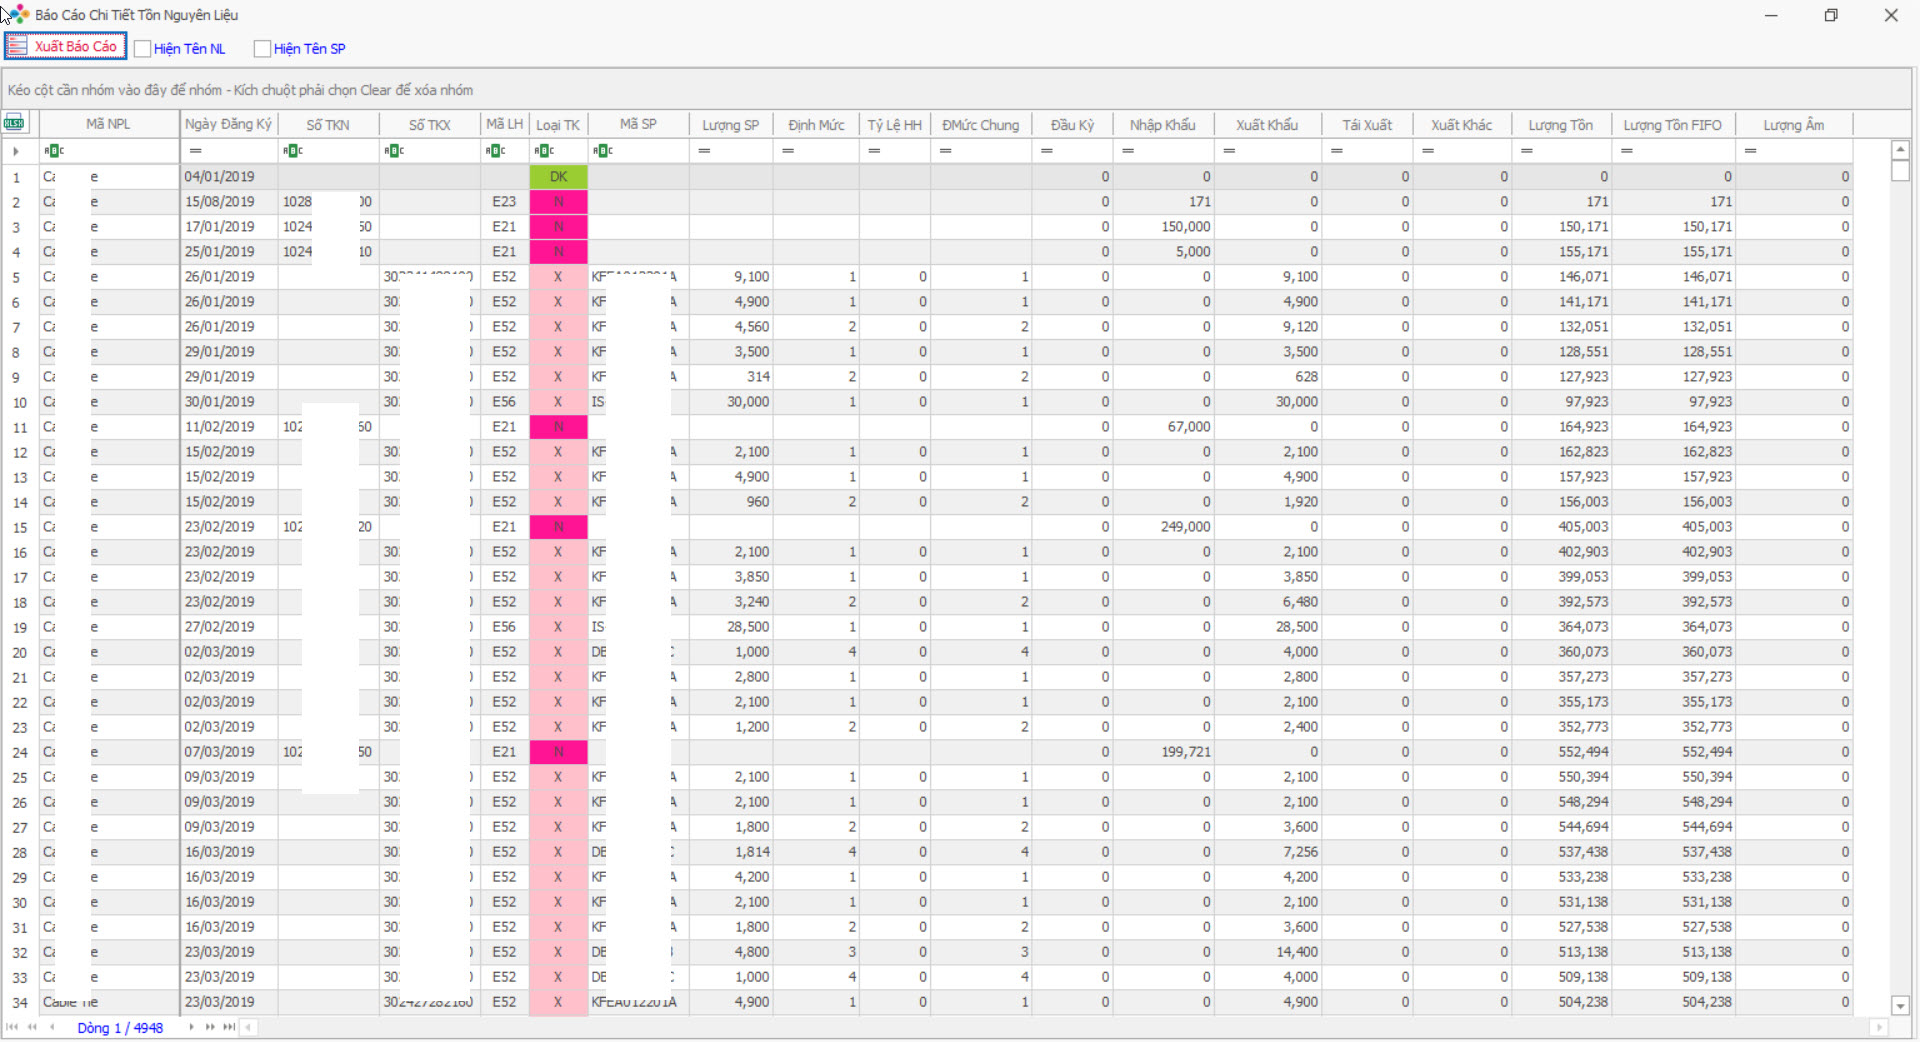Move to the next row

coord(191,1027)
